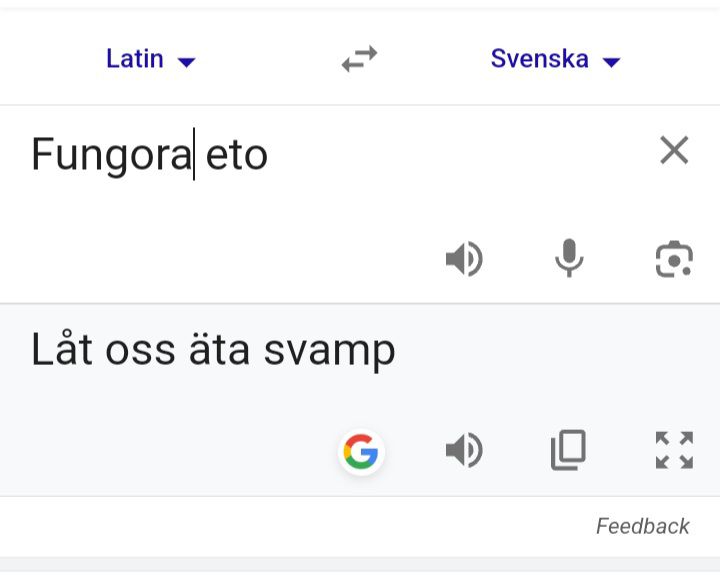The image size is (720, 575).
Task: Place cursor on the word "eto"
Action: [x=238, y=155]
